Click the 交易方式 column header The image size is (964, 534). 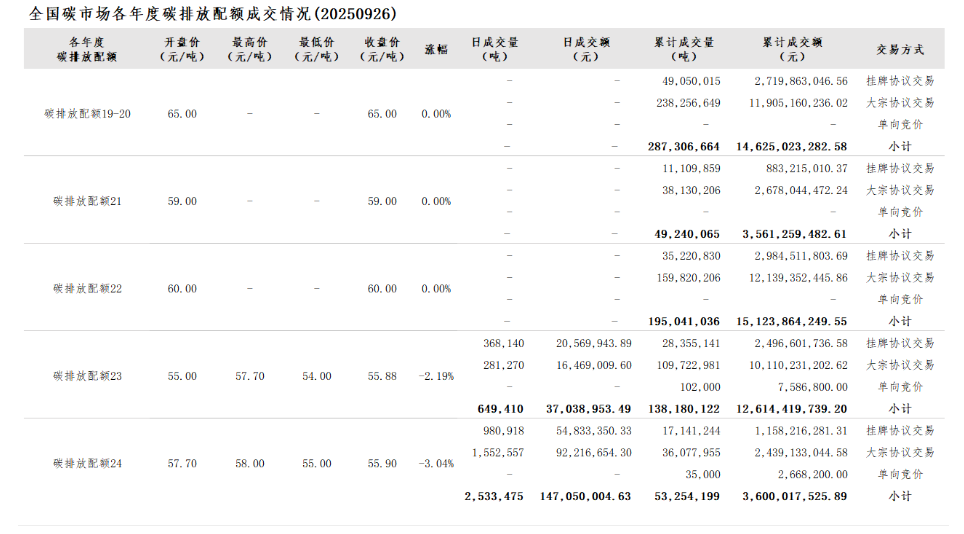pos(900,49)
